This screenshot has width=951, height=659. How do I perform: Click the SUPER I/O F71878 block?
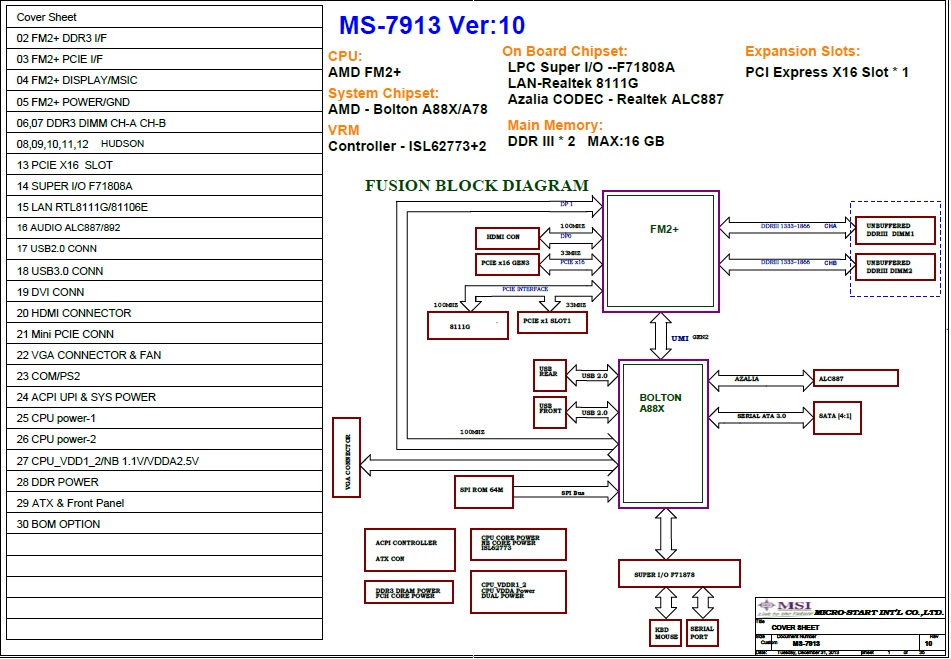(x=676, y=574)
